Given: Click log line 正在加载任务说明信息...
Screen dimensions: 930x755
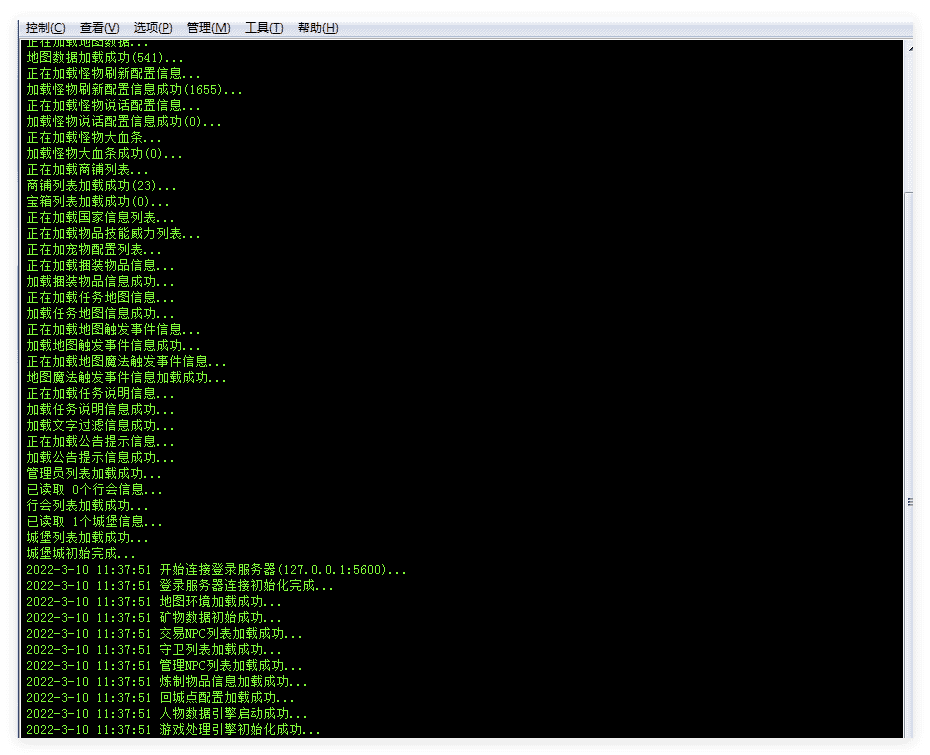Looking at the screenshot, I should coord(100,394).
